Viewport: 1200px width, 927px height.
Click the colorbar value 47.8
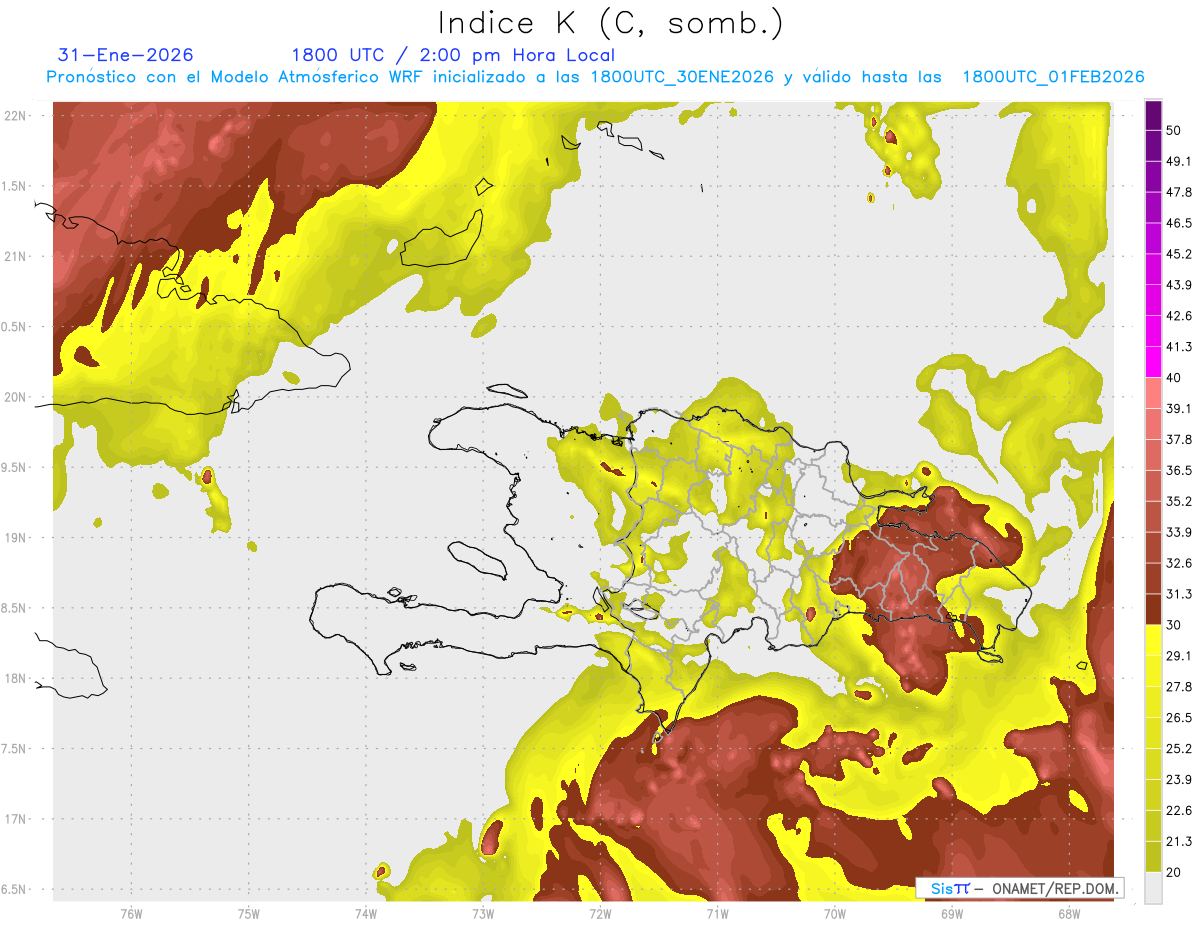(1179, 193)
